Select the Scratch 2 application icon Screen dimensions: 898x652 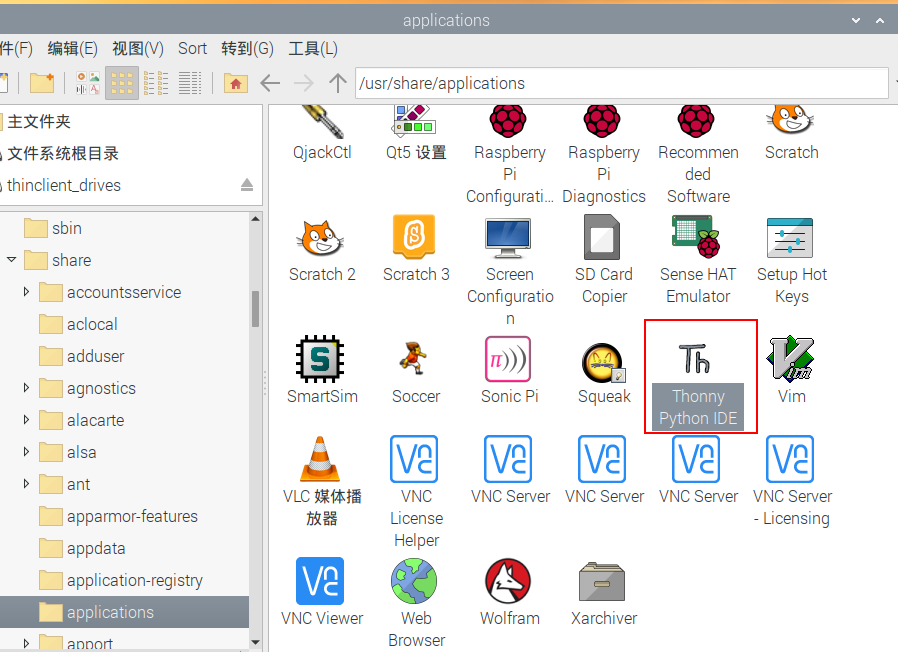pyautogui.click(x=320, y=237)
